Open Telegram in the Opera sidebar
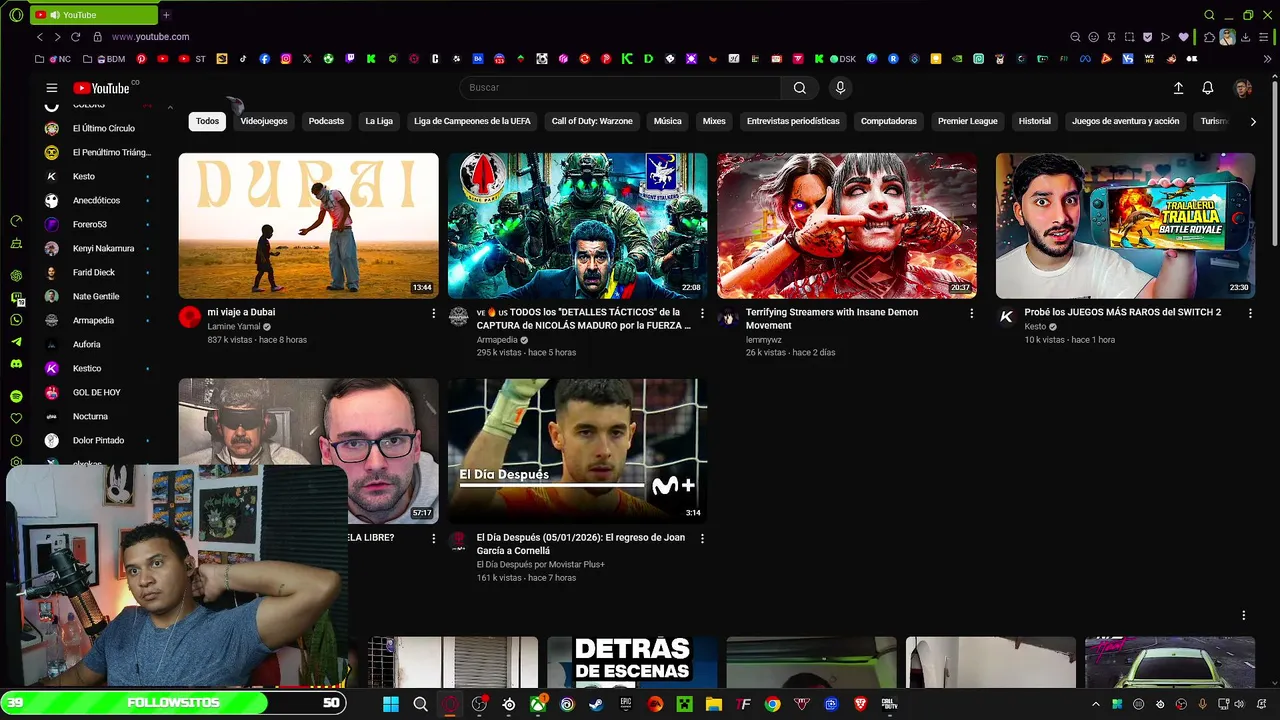The image size is (1280, 720). (16, 342)
